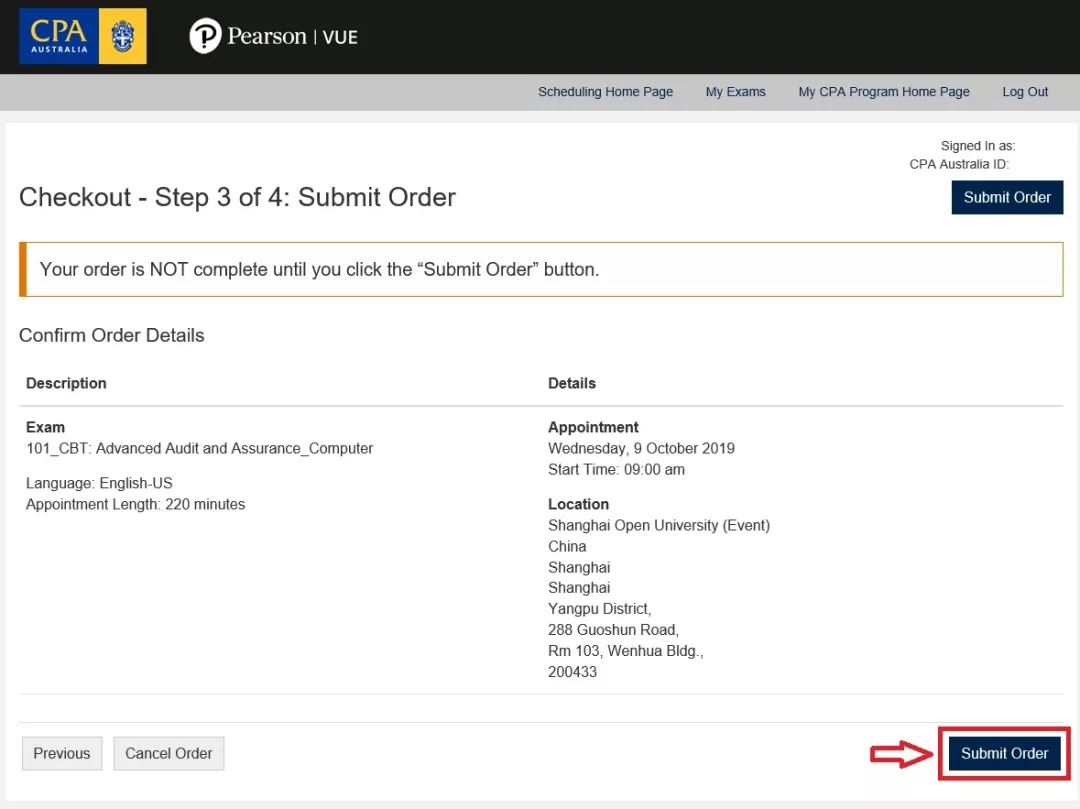The height and width of the screenshot is (809, 1080).
Task: Click the Description column header
Action: tap(66, 383)
